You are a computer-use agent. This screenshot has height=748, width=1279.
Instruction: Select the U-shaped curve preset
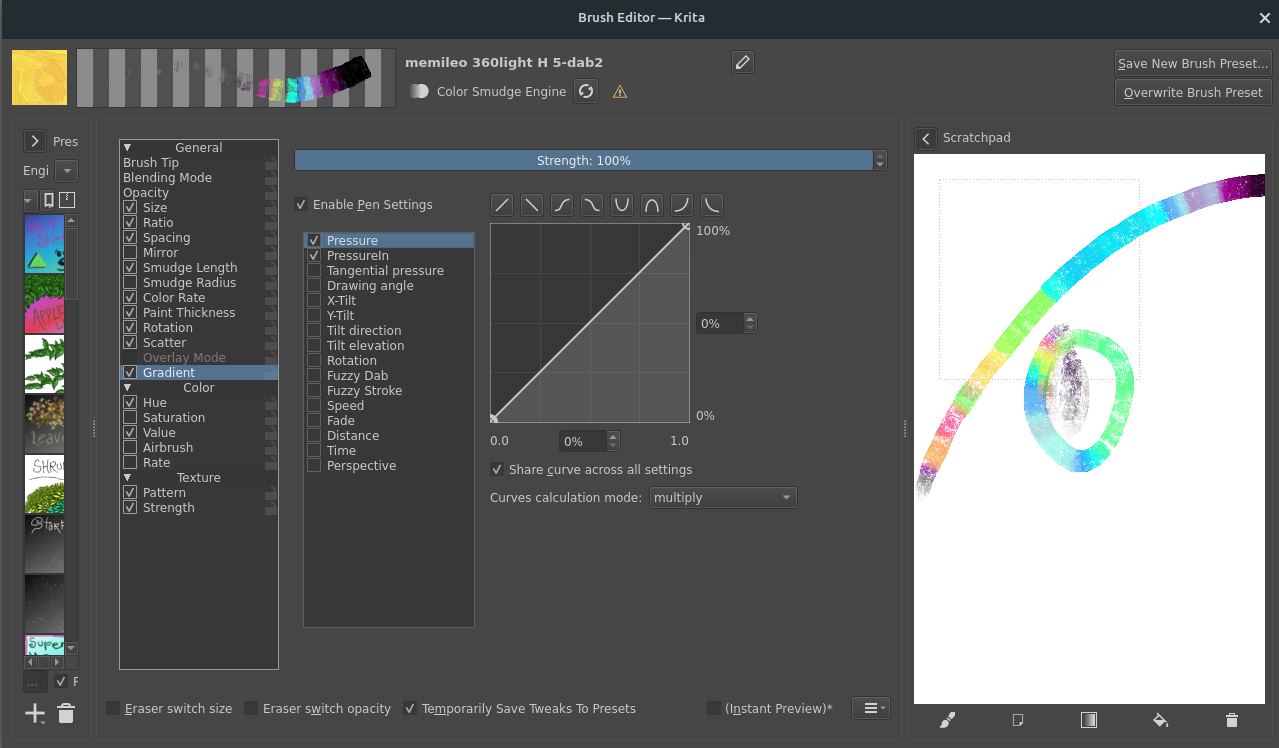(x=622, y=205)
